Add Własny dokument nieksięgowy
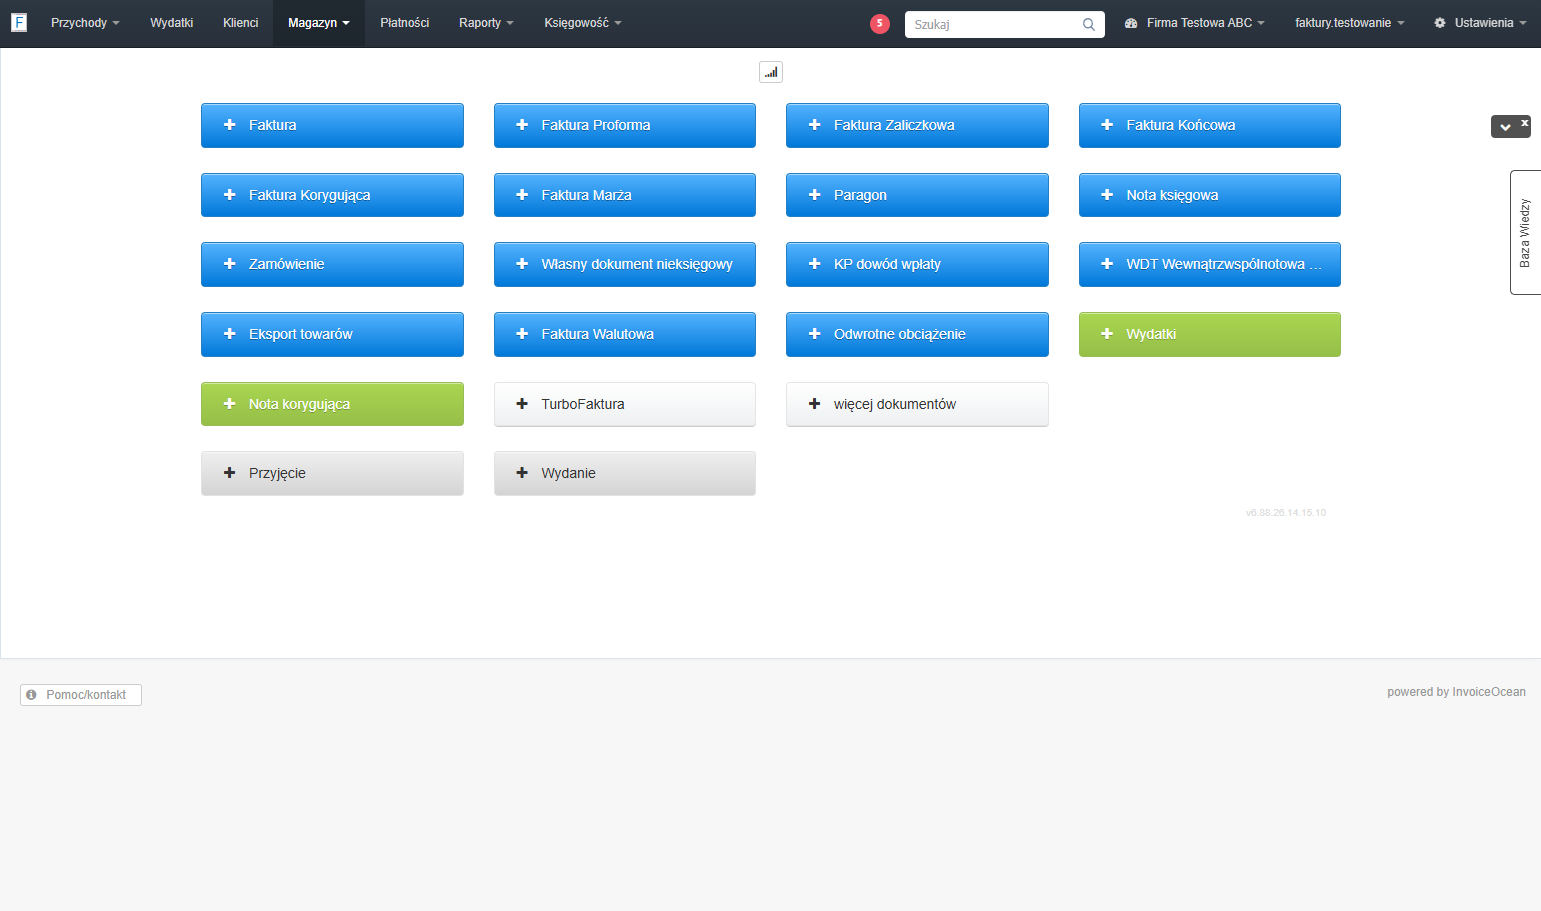Screen dimensions: 1541x911 coord(625,264)
